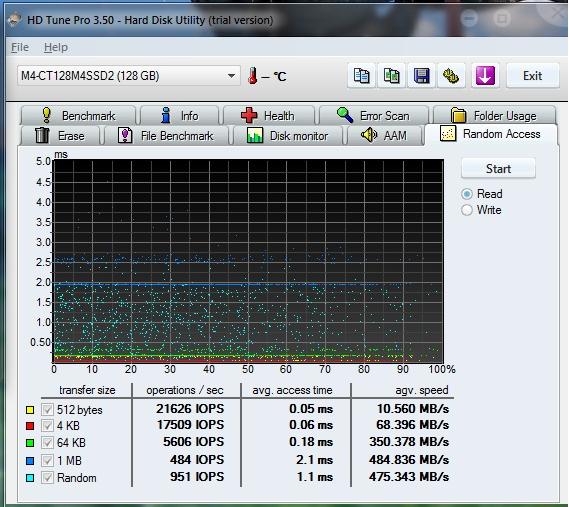
Task: Click the 951 IOPS value
Action: click(197, 477)
